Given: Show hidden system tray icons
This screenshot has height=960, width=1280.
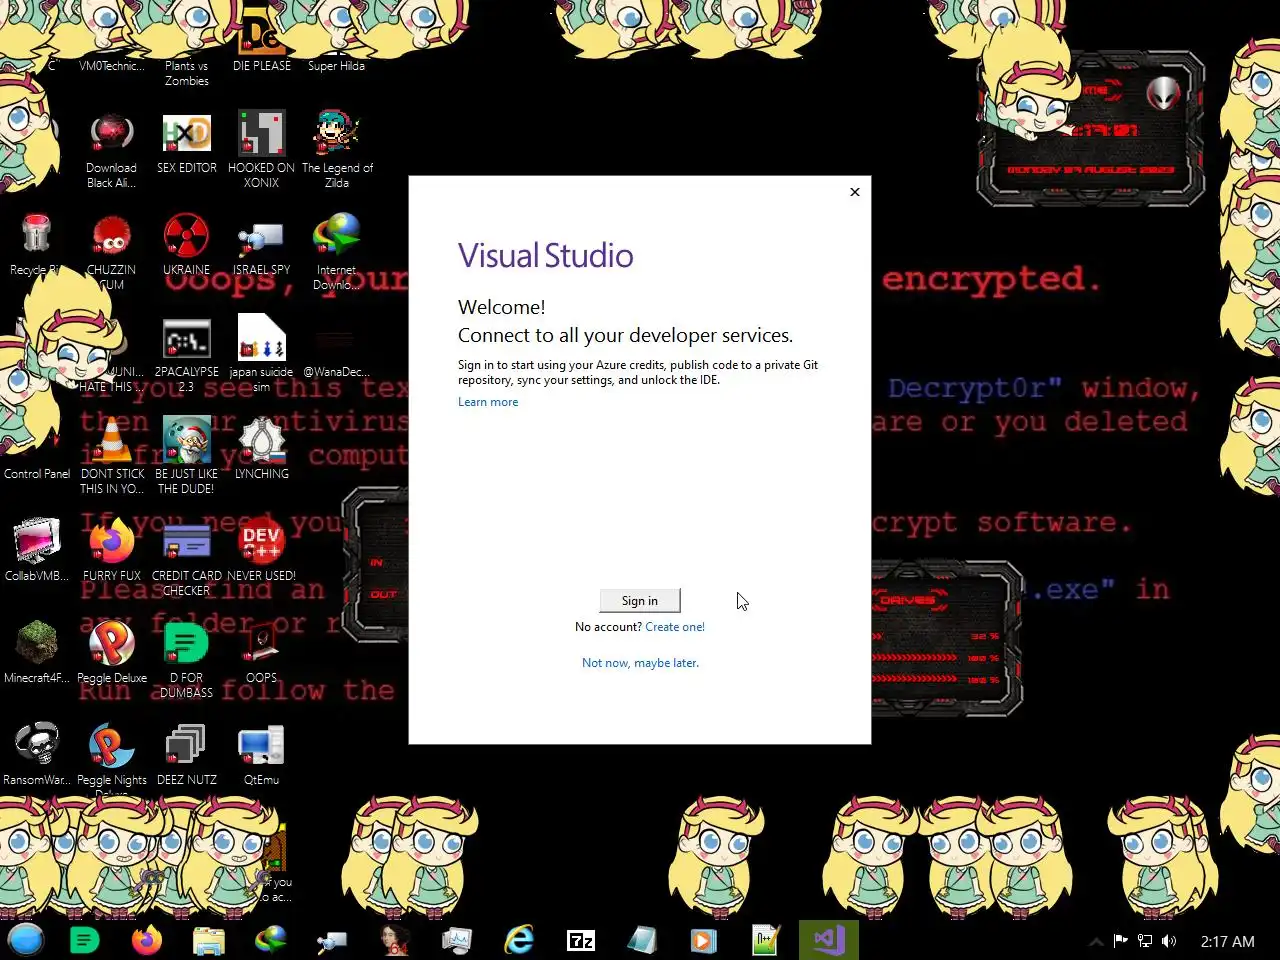Looking at the screenshot, I should tap(1096, 941).
